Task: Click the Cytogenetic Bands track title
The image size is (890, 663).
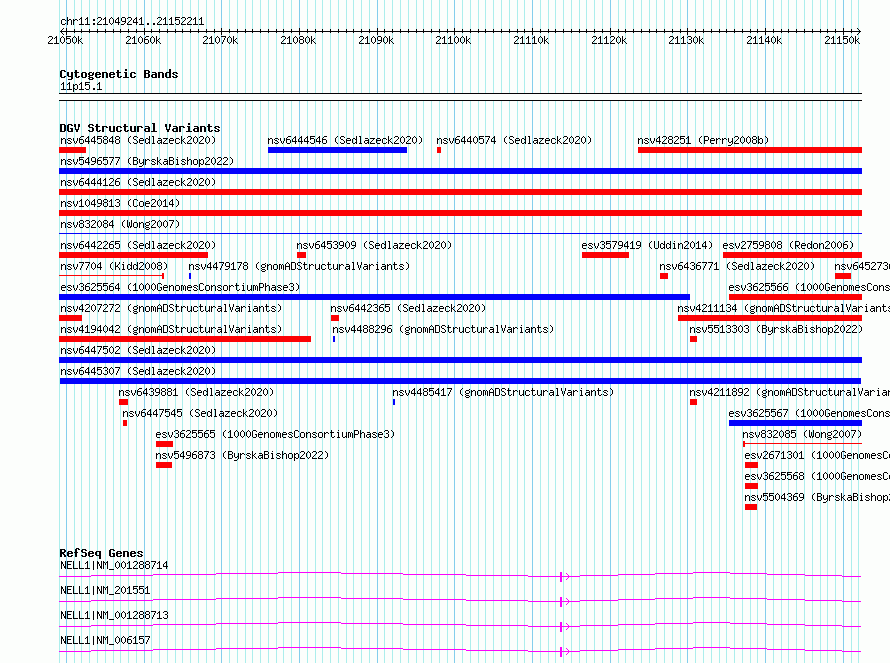Action: 119,74
